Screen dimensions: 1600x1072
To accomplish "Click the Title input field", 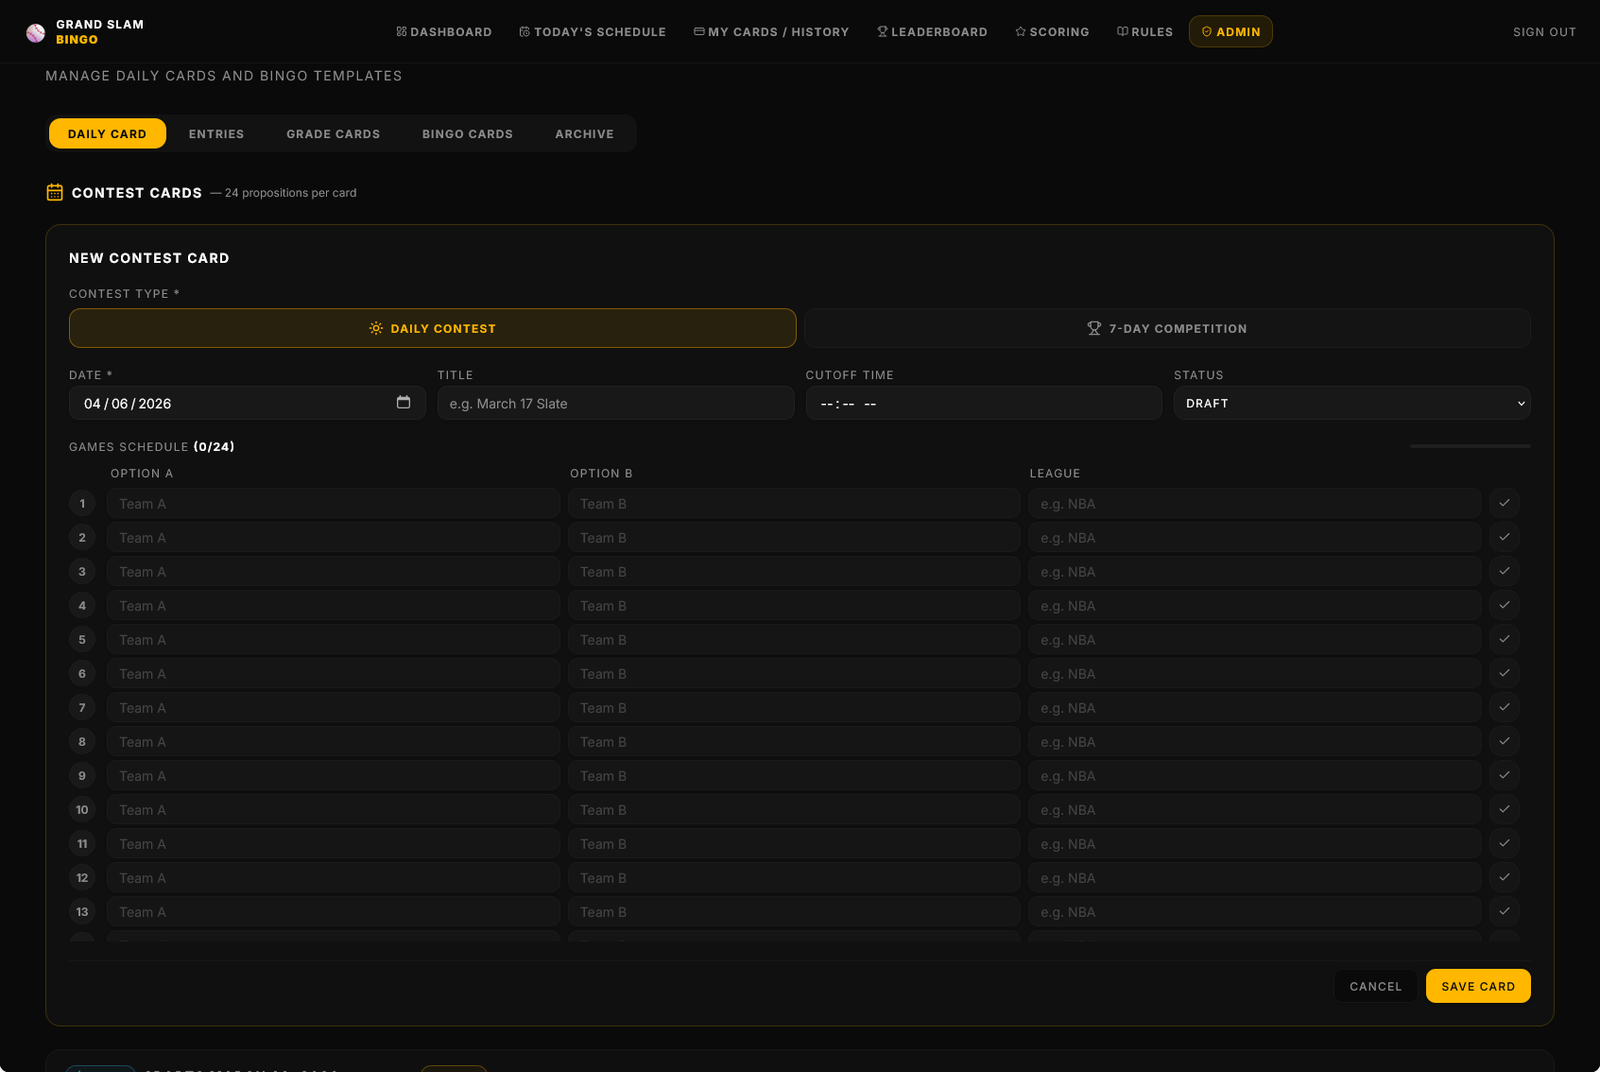I will tap(615, 403).
